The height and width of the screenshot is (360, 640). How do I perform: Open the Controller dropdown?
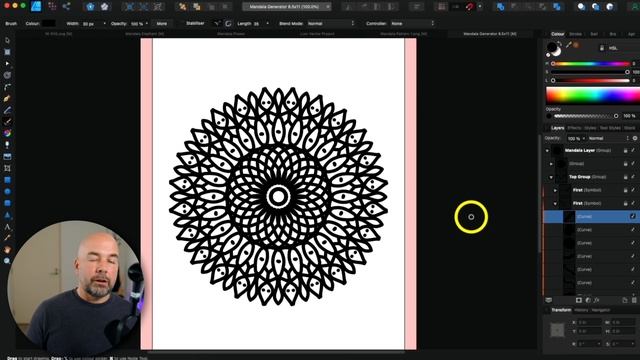[412, 24]
